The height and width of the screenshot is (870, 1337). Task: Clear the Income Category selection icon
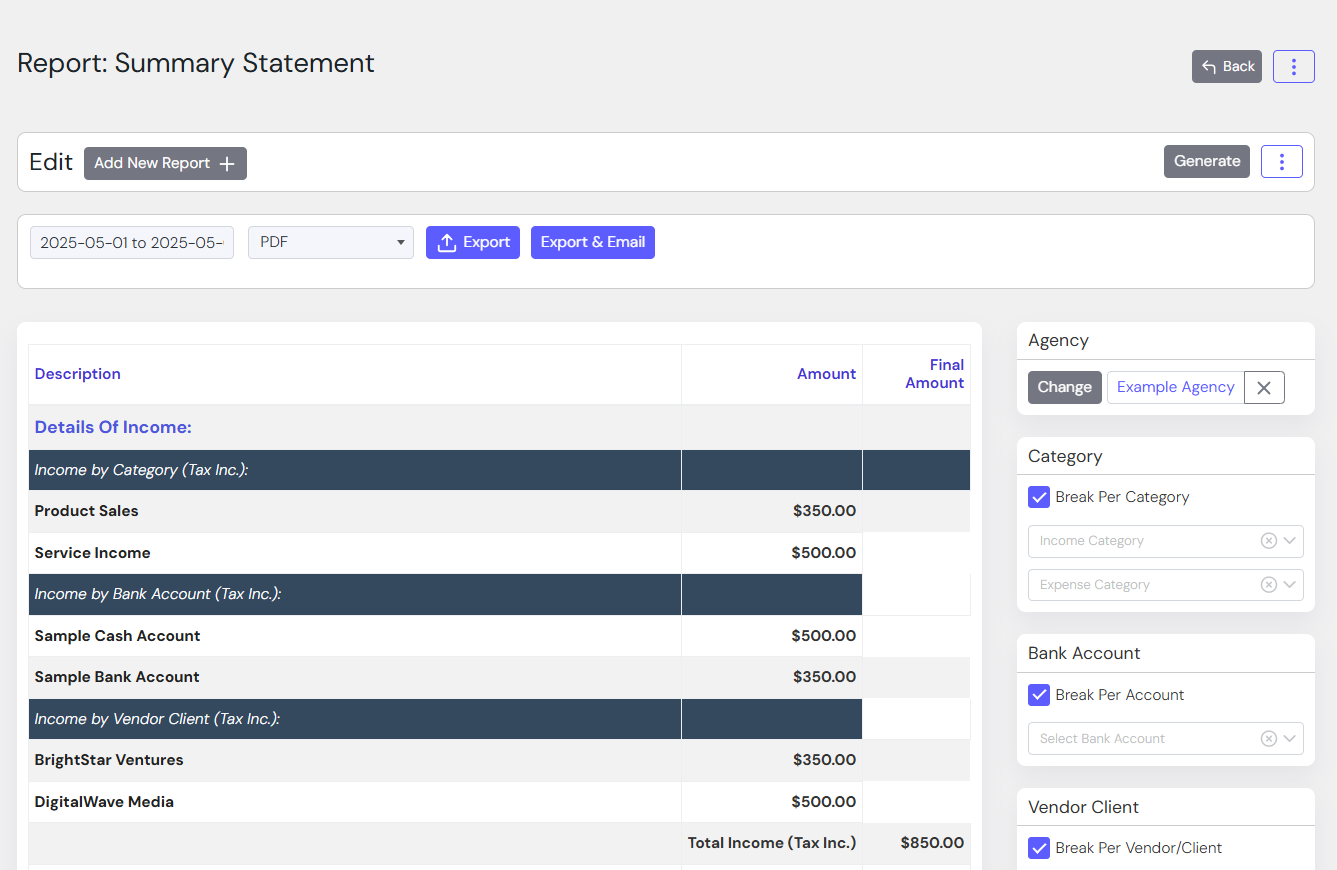pyautogui.click(x=1268, y=541)
